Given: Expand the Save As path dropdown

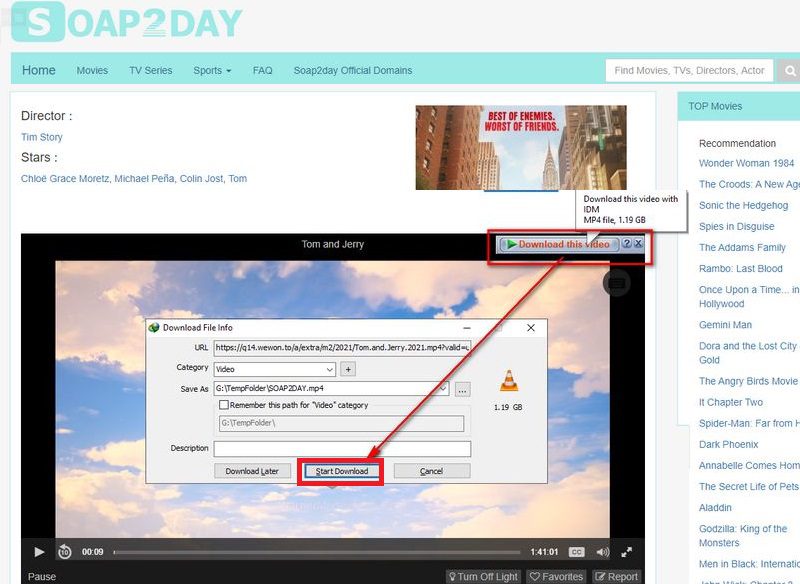Looking at the screenshot, I should [443, 388].
